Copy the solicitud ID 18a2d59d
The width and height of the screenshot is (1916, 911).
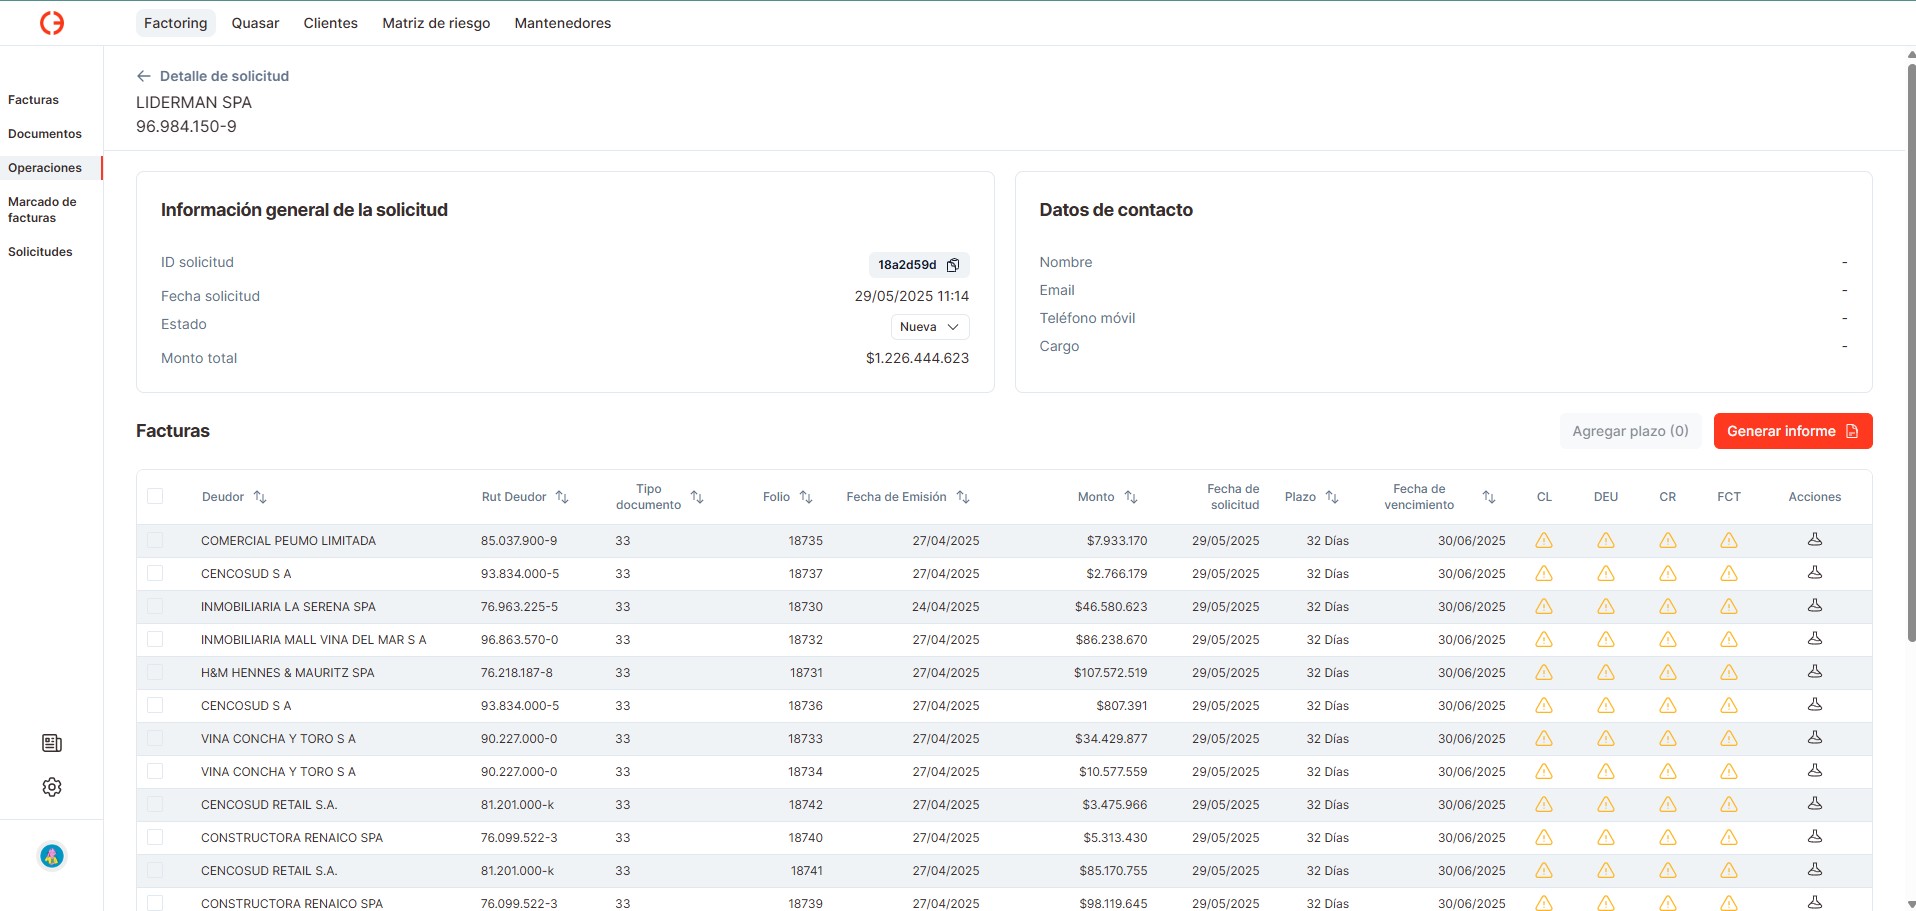tap(953, 265)
